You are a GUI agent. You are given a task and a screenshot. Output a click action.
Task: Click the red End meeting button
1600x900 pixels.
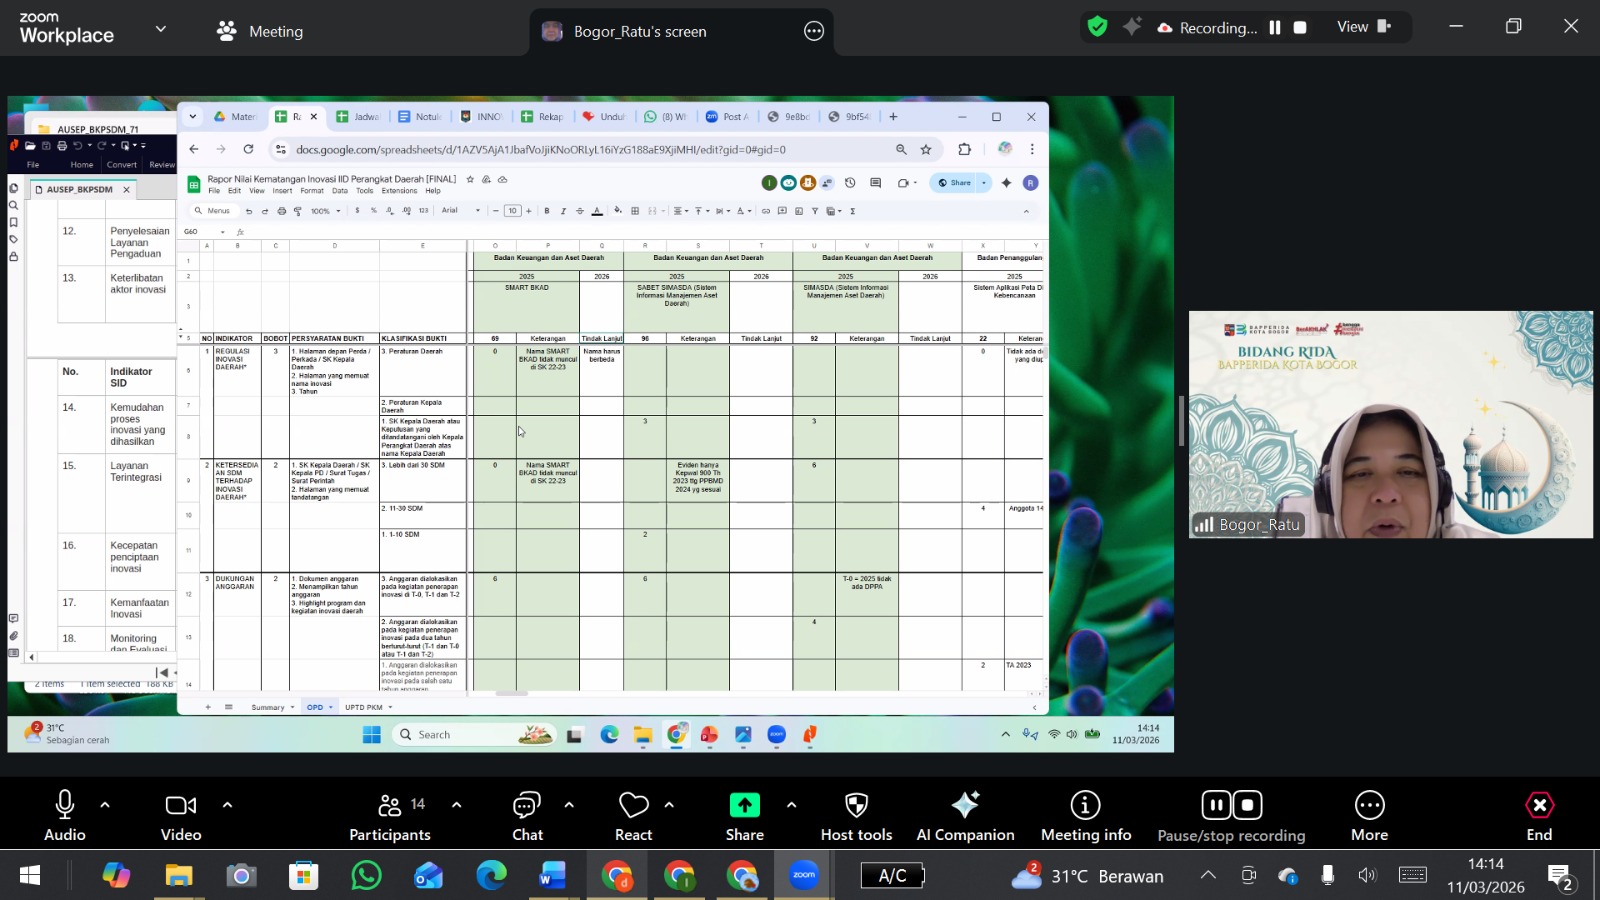[x=1539, y=816]
